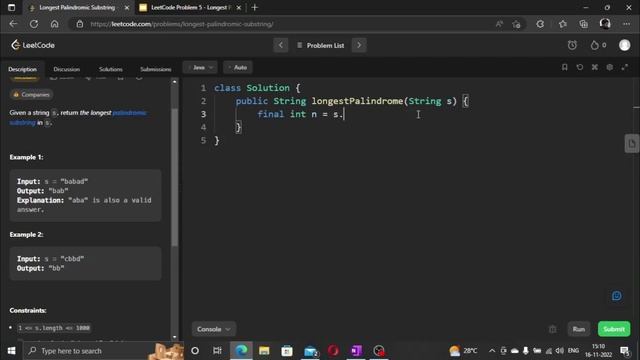Click the editor shortcuts icon
This screenshot has width=640, height=360.
click(x=595, y=67)
